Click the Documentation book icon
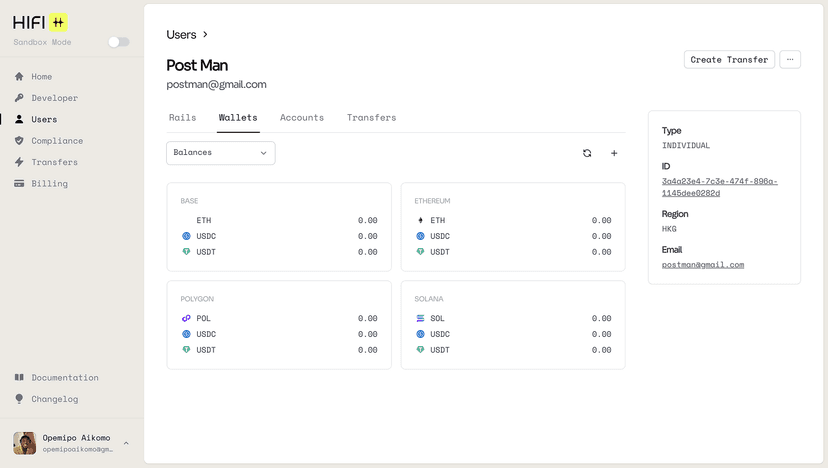This screenshot has height=468, width=828. pyautogui.click(x=19, y=377)
